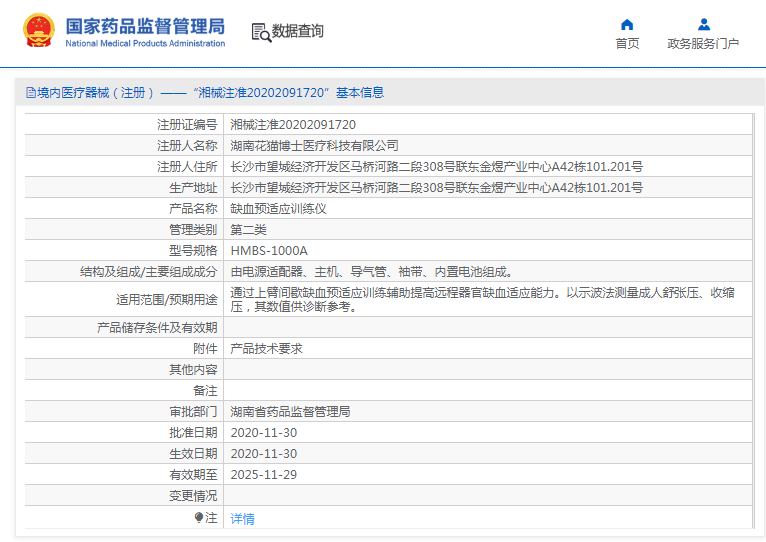Screen dimensions: 766x542
Task: Click the 产品储存条件及有效期 label
Action: pos(157,327)
